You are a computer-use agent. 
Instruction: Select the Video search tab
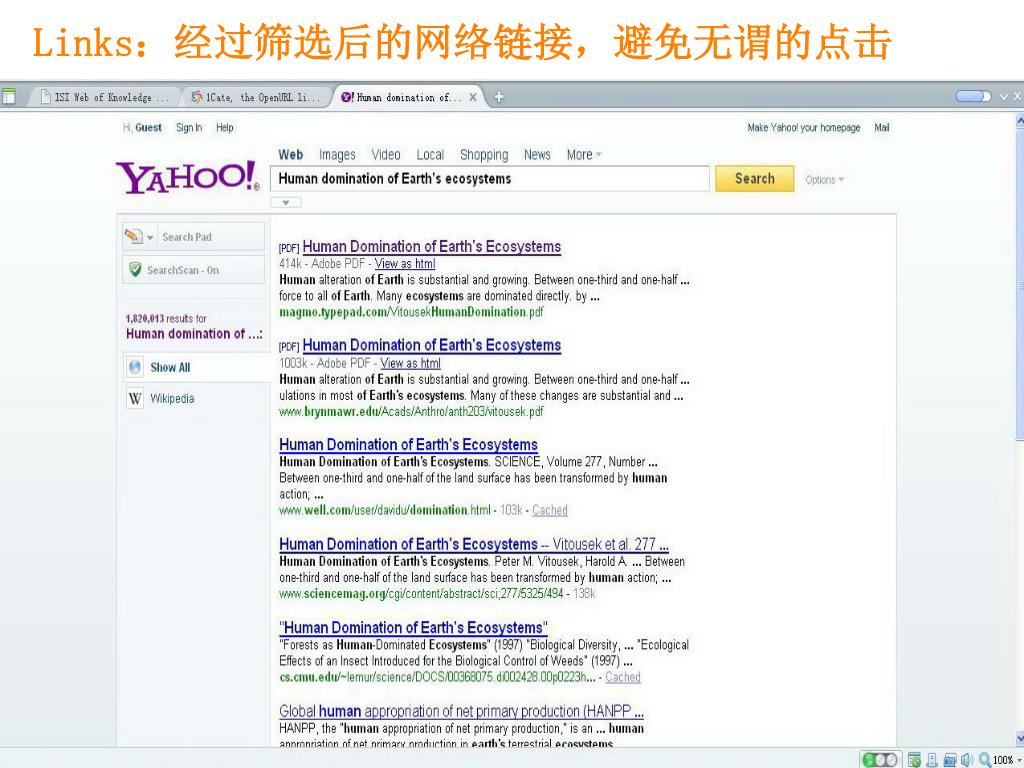(386, 155)
